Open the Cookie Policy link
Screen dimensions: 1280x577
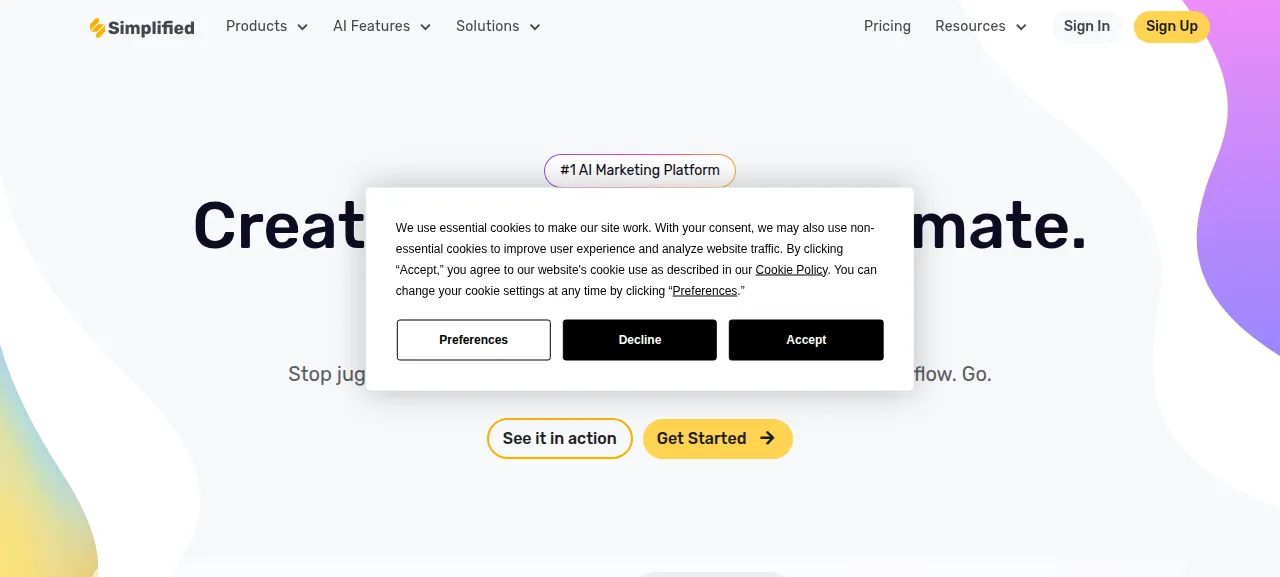pyautogui.click(x=792, y=270)
